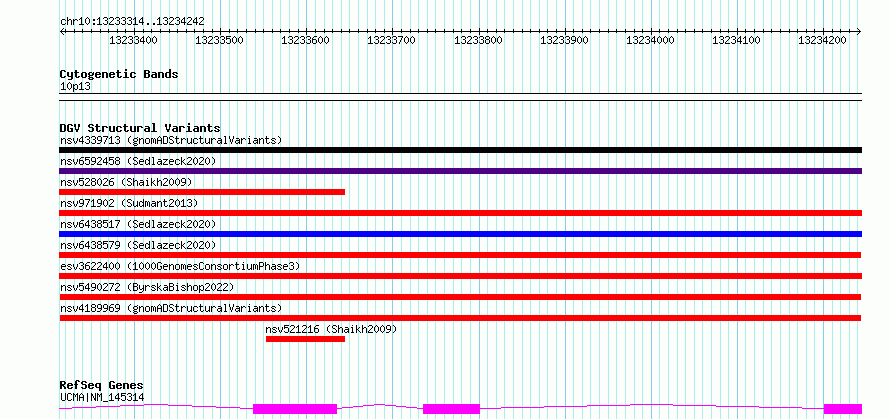Click the red esv3622400 variant bar

[460, 276]
